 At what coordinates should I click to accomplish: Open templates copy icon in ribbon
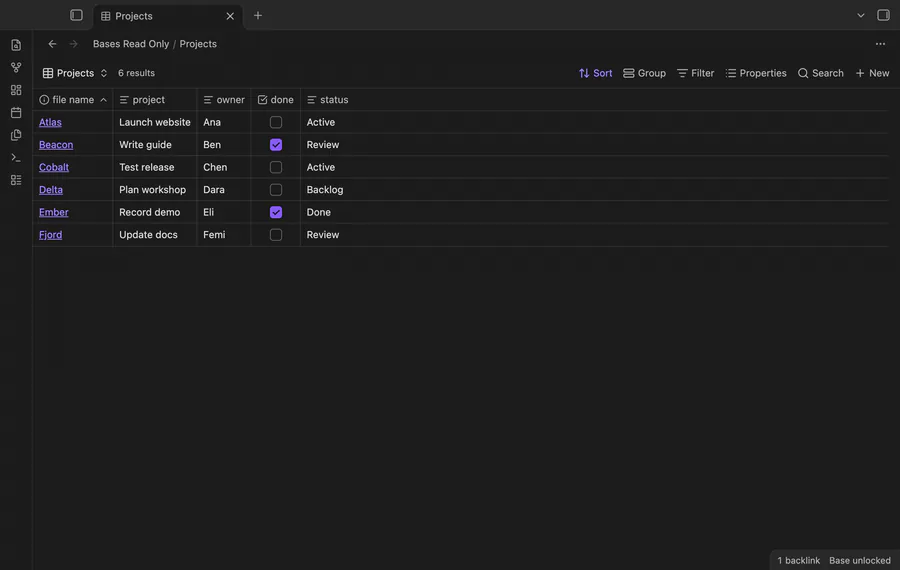16,135
